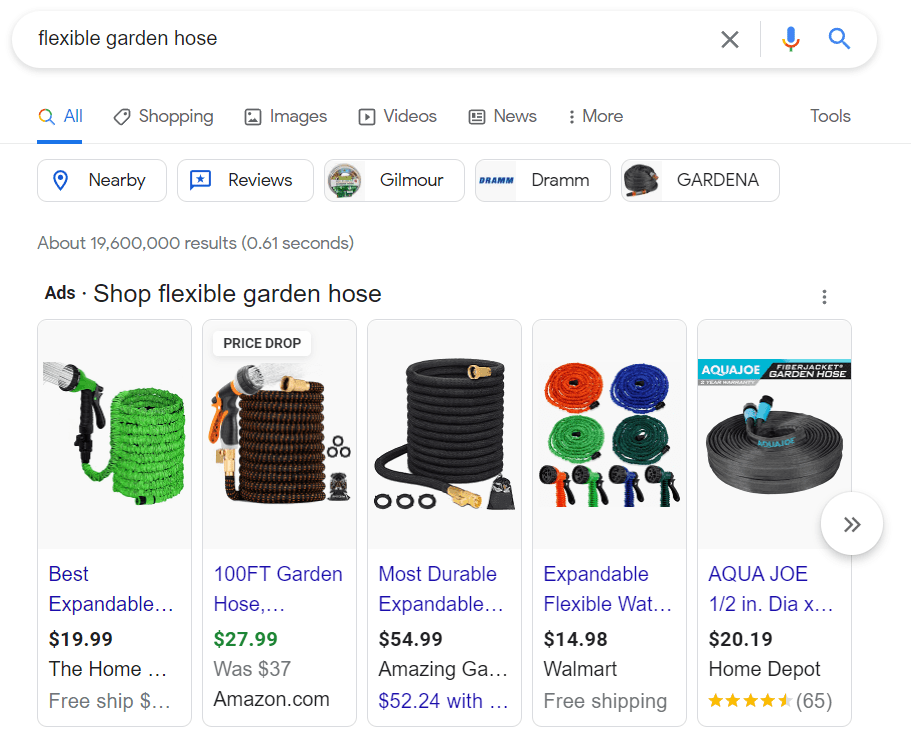This screenshot has width=911, height=742.
Task: Switch to the Shopping tab
Action: coord(163,117)
